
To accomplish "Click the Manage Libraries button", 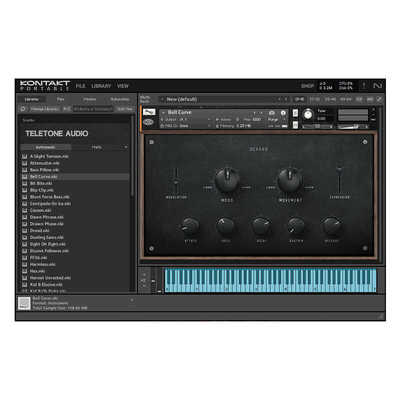I will 44,109.
